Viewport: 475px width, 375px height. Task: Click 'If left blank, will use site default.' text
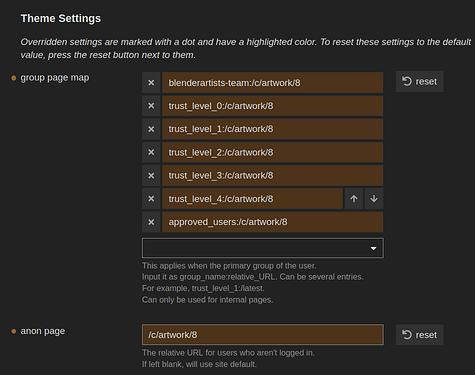point(199,364)
